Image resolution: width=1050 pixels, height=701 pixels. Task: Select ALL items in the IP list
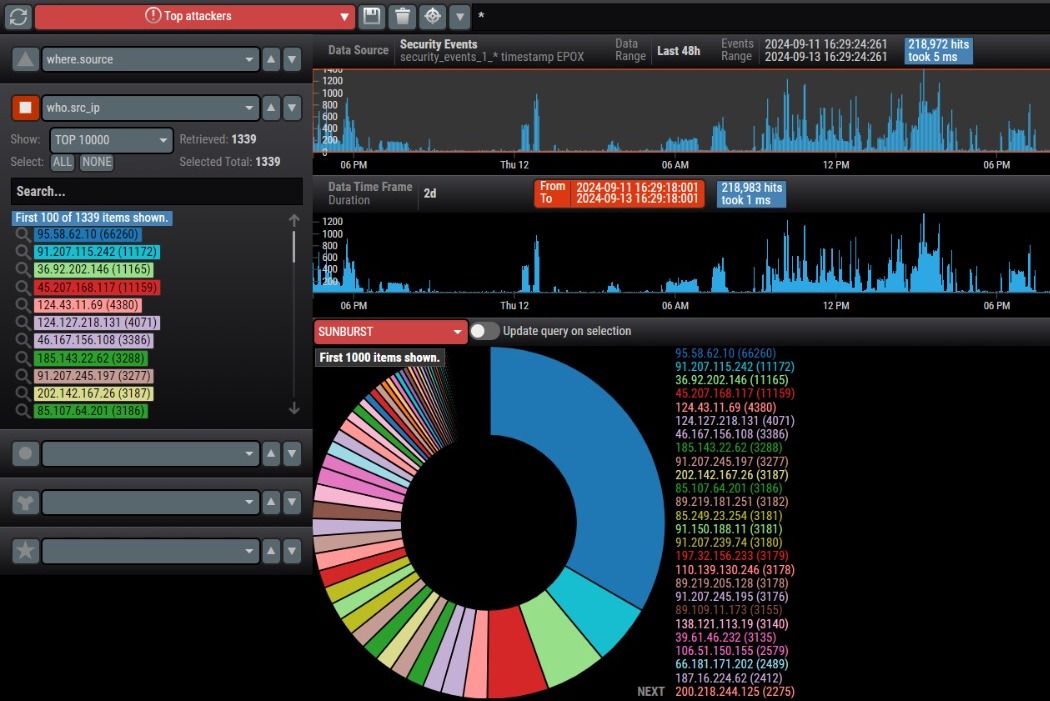tap(62, 162)
